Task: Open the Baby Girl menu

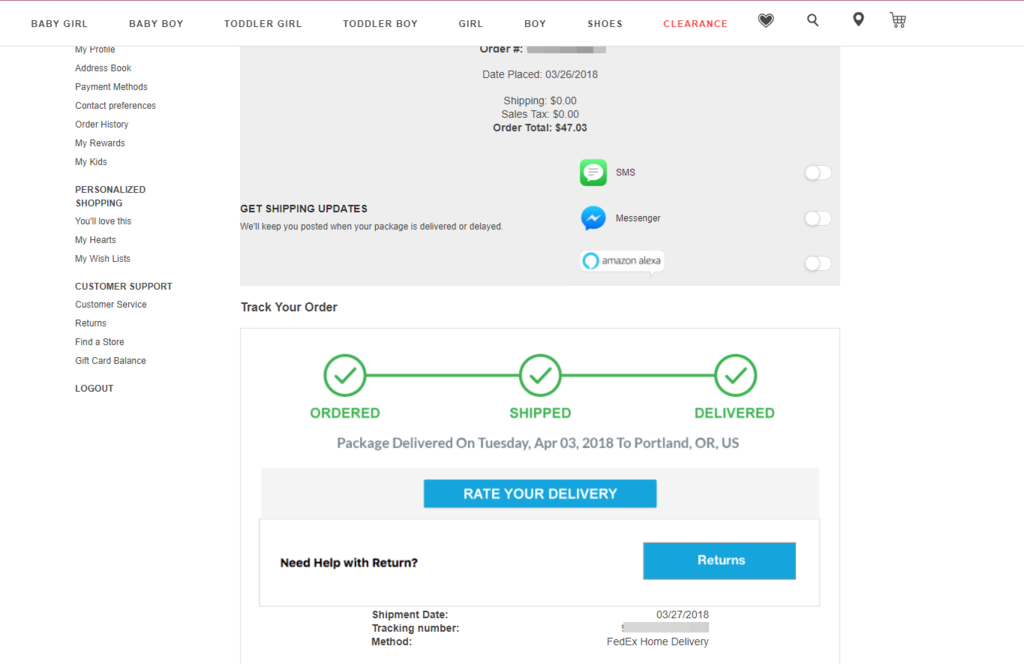Action: coord(60,23)
